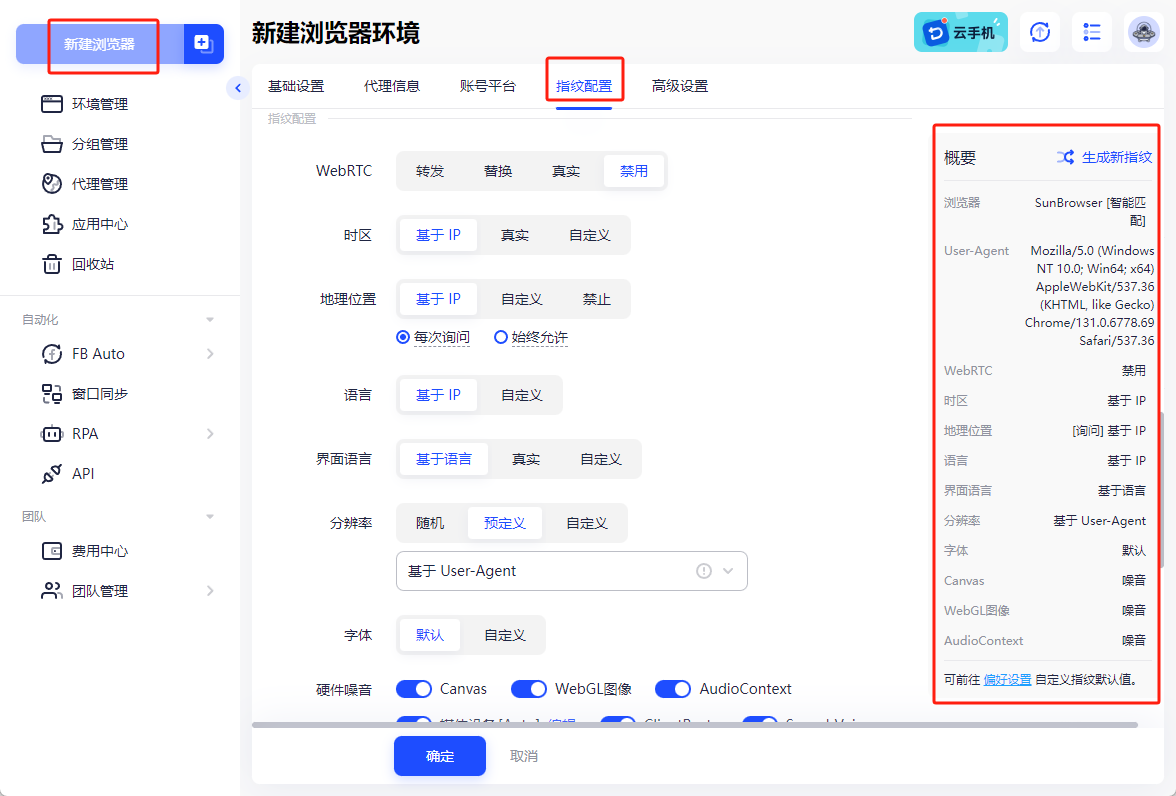Open the task list icon near avatar
The image size is (1176, 796).
pyautogui.click(x=1091, y=32)
